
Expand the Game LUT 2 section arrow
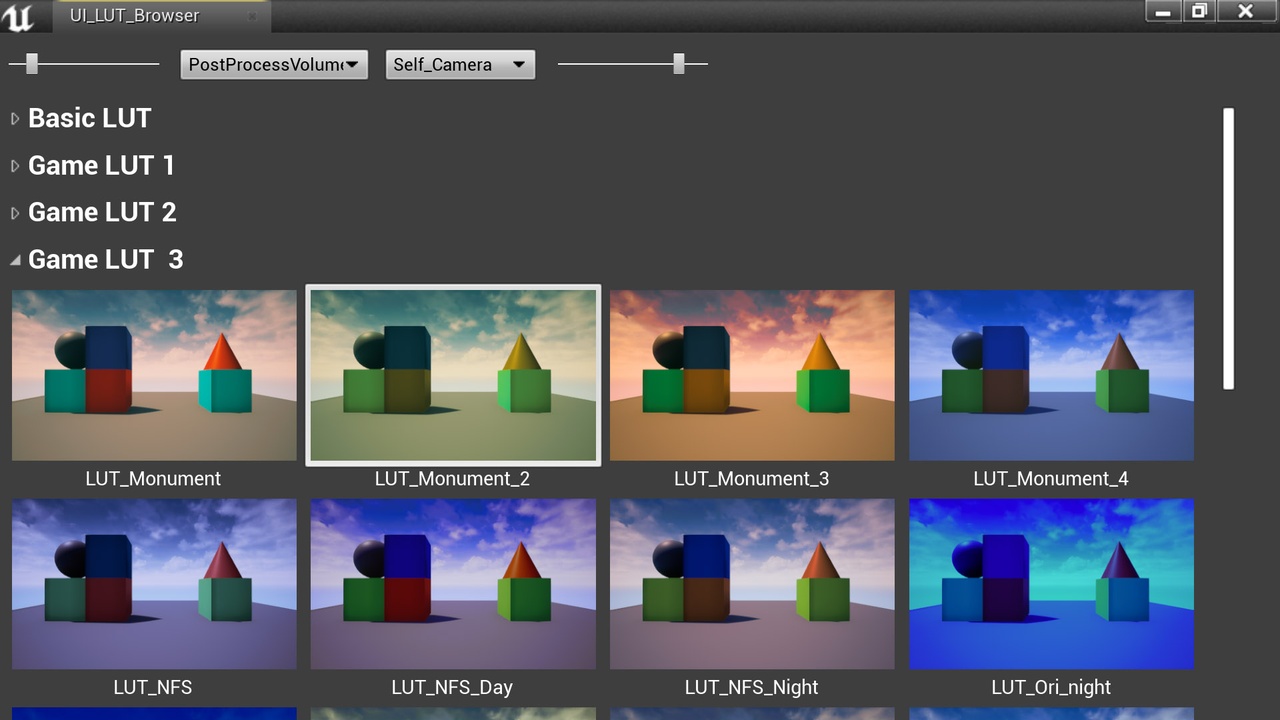(15, 212)
